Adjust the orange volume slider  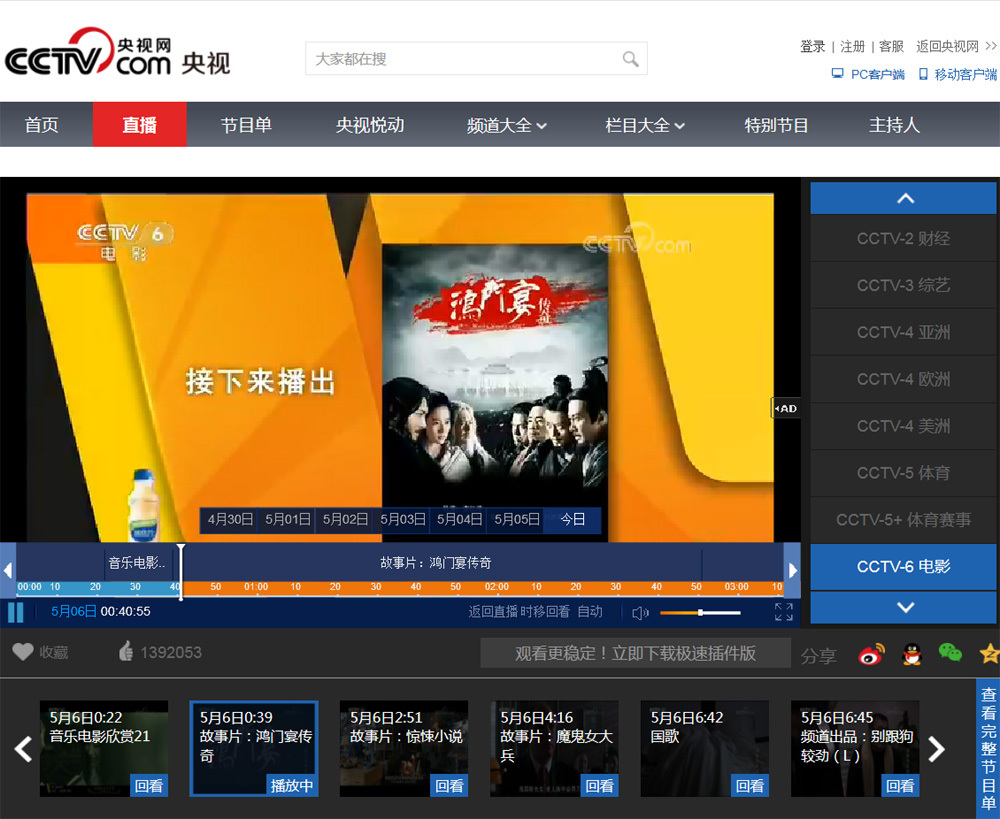click(x=700, y=612)
